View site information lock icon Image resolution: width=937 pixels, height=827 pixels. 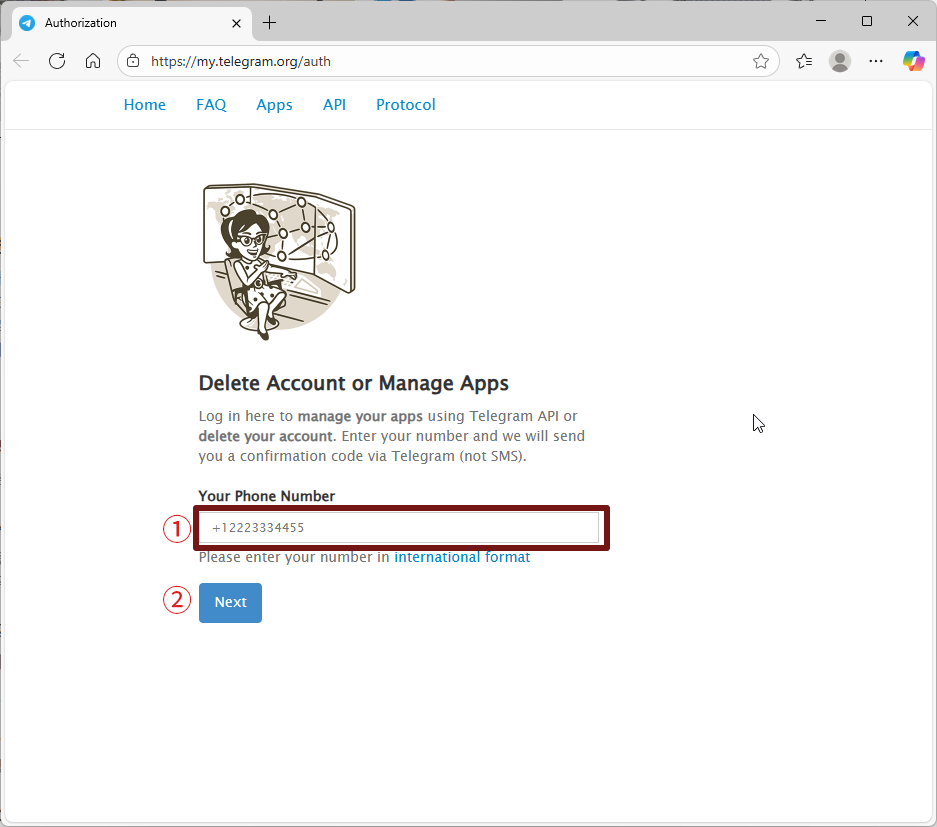tap(134, 61)
